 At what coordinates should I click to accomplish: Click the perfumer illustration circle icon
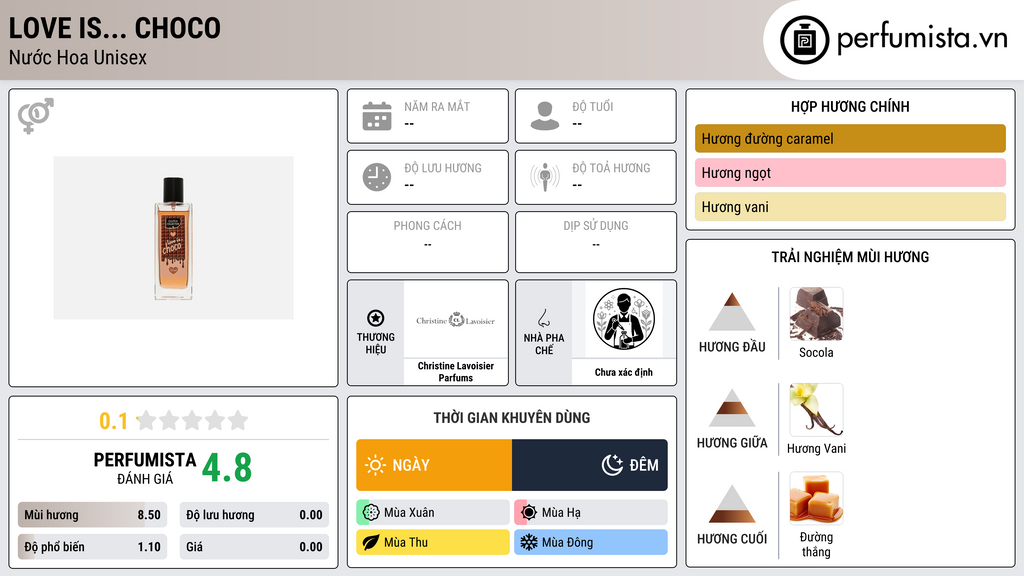tap(624, 319)
